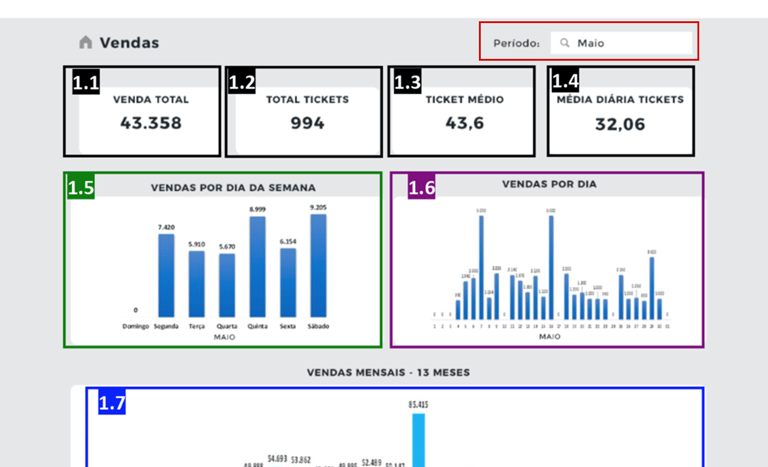Viewport: 768px width, 467px height.
Task: Select the Segunda bar labeled 7.420
Action: pos(166,275)
